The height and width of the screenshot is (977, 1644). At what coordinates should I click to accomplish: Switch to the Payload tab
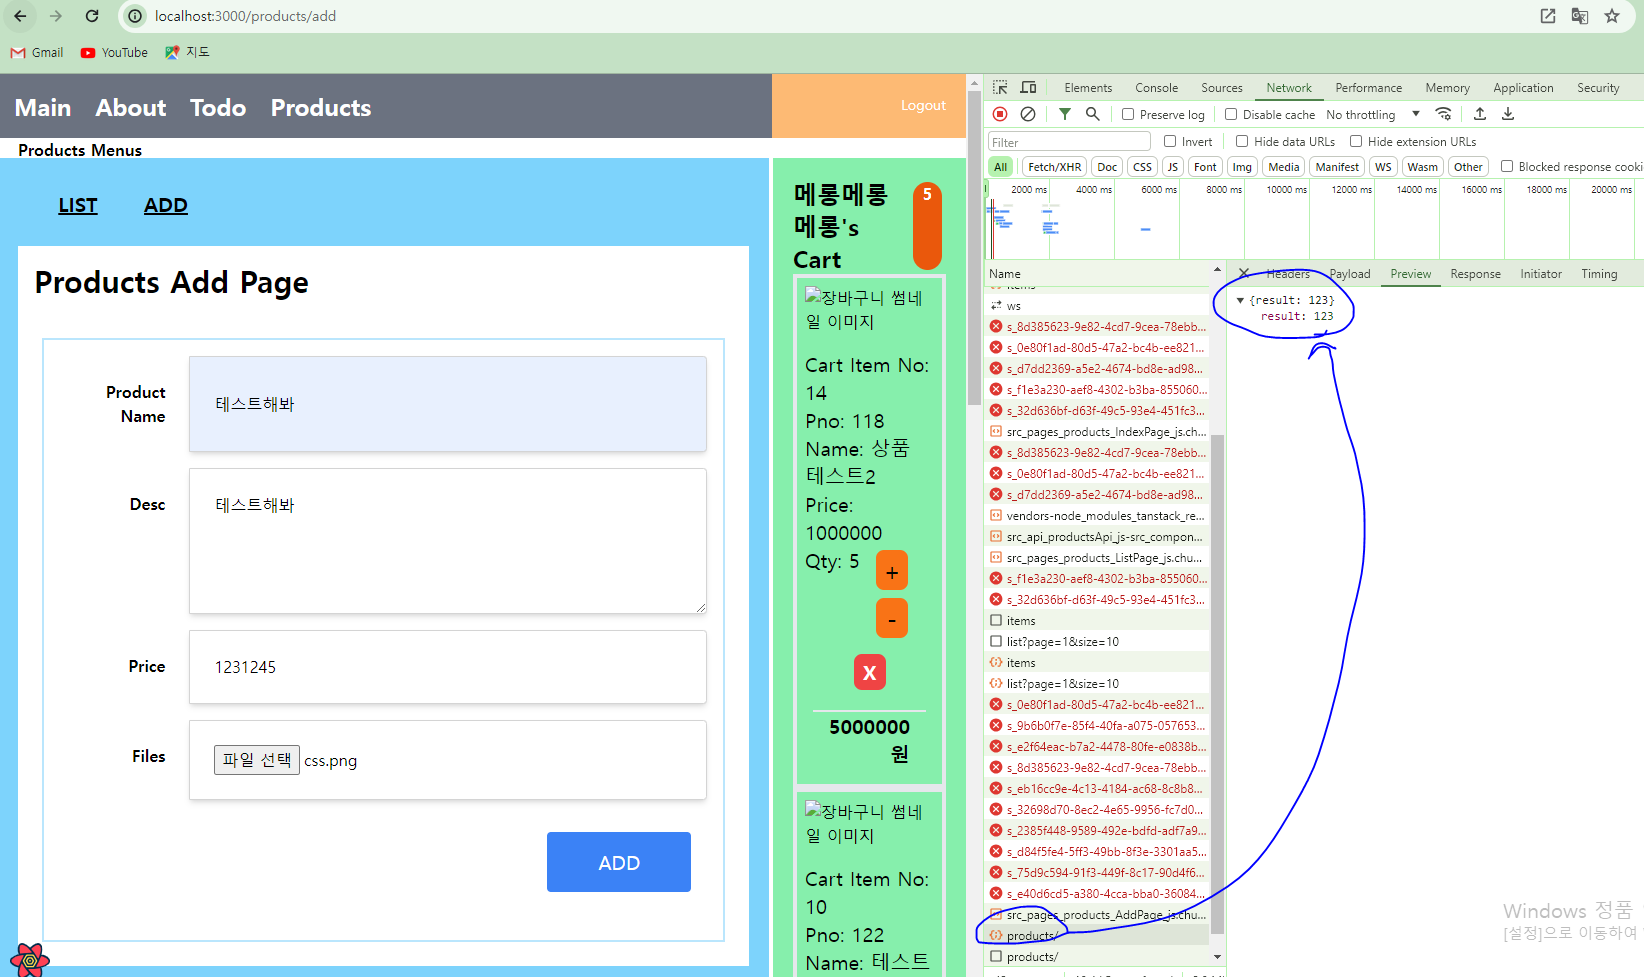pos(1350,274)
